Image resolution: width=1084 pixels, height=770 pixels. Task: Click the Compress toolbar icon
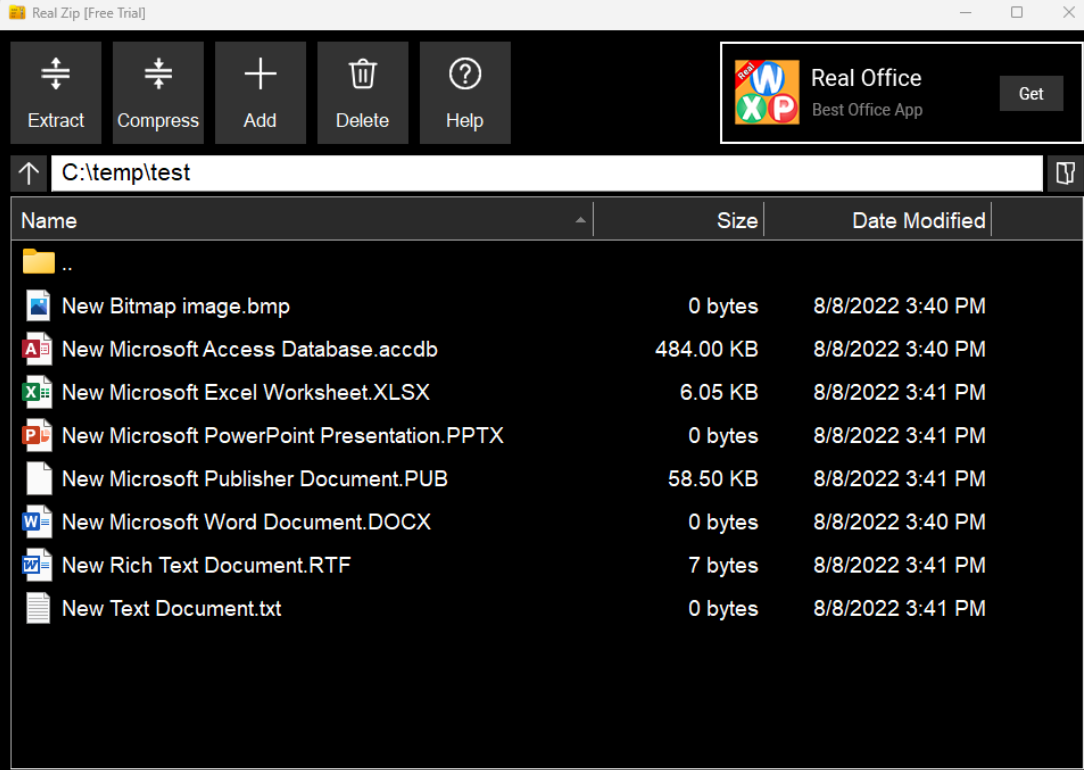pos(158,76)
